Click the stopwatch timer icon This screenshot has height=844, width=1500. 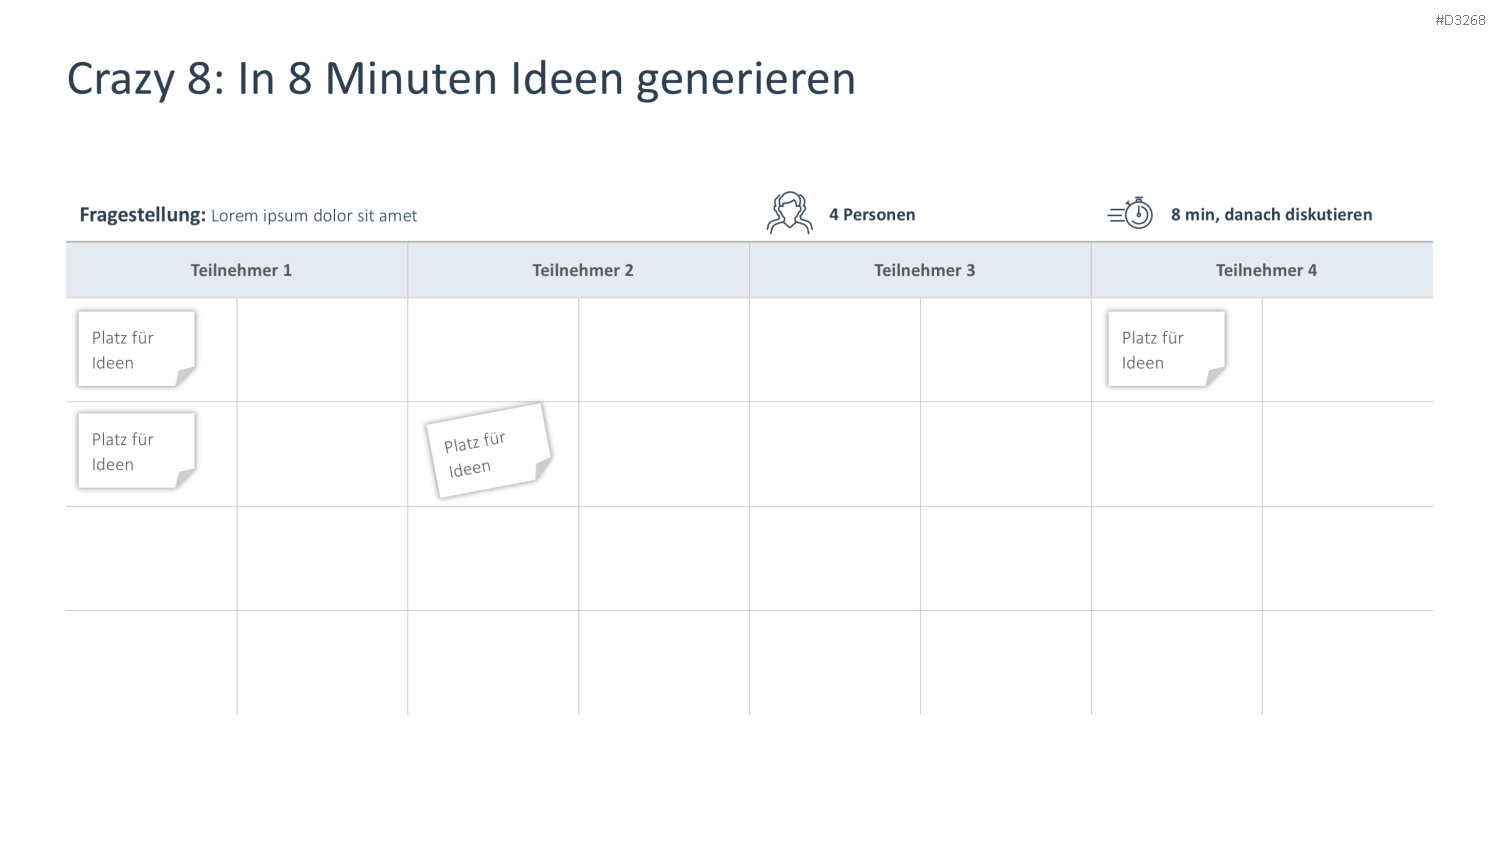pos(1131,213)
